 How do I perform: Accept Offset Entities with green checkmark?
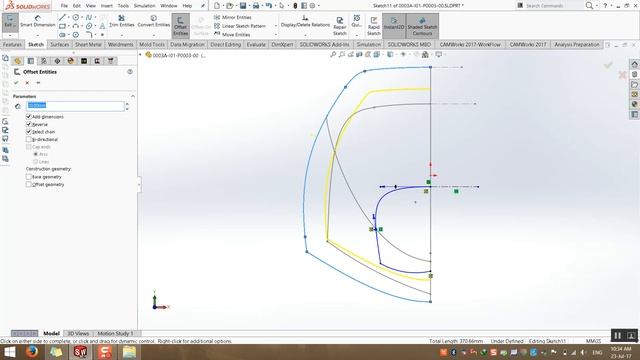tap(16, 83)
